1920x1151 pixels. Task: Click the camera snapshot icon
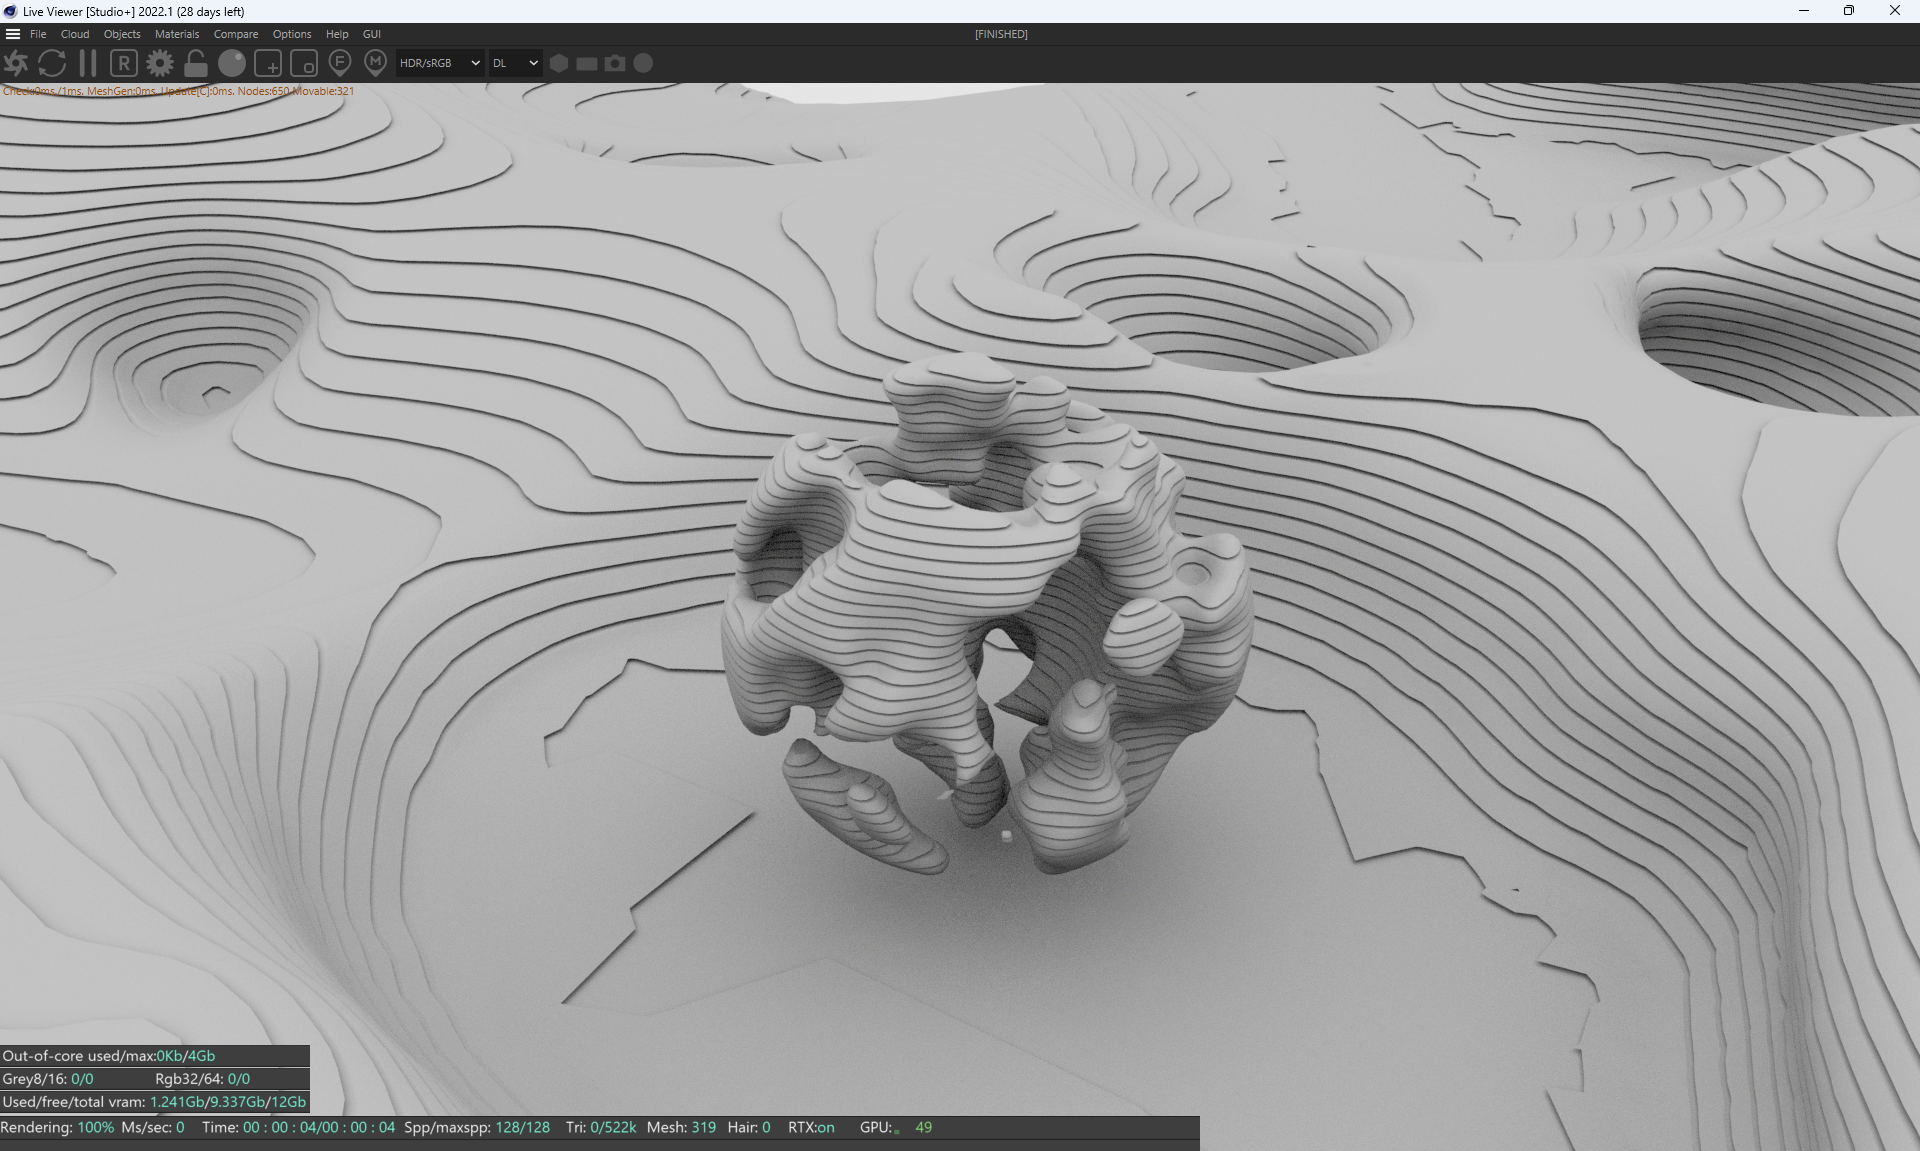(x=615, y=63)
